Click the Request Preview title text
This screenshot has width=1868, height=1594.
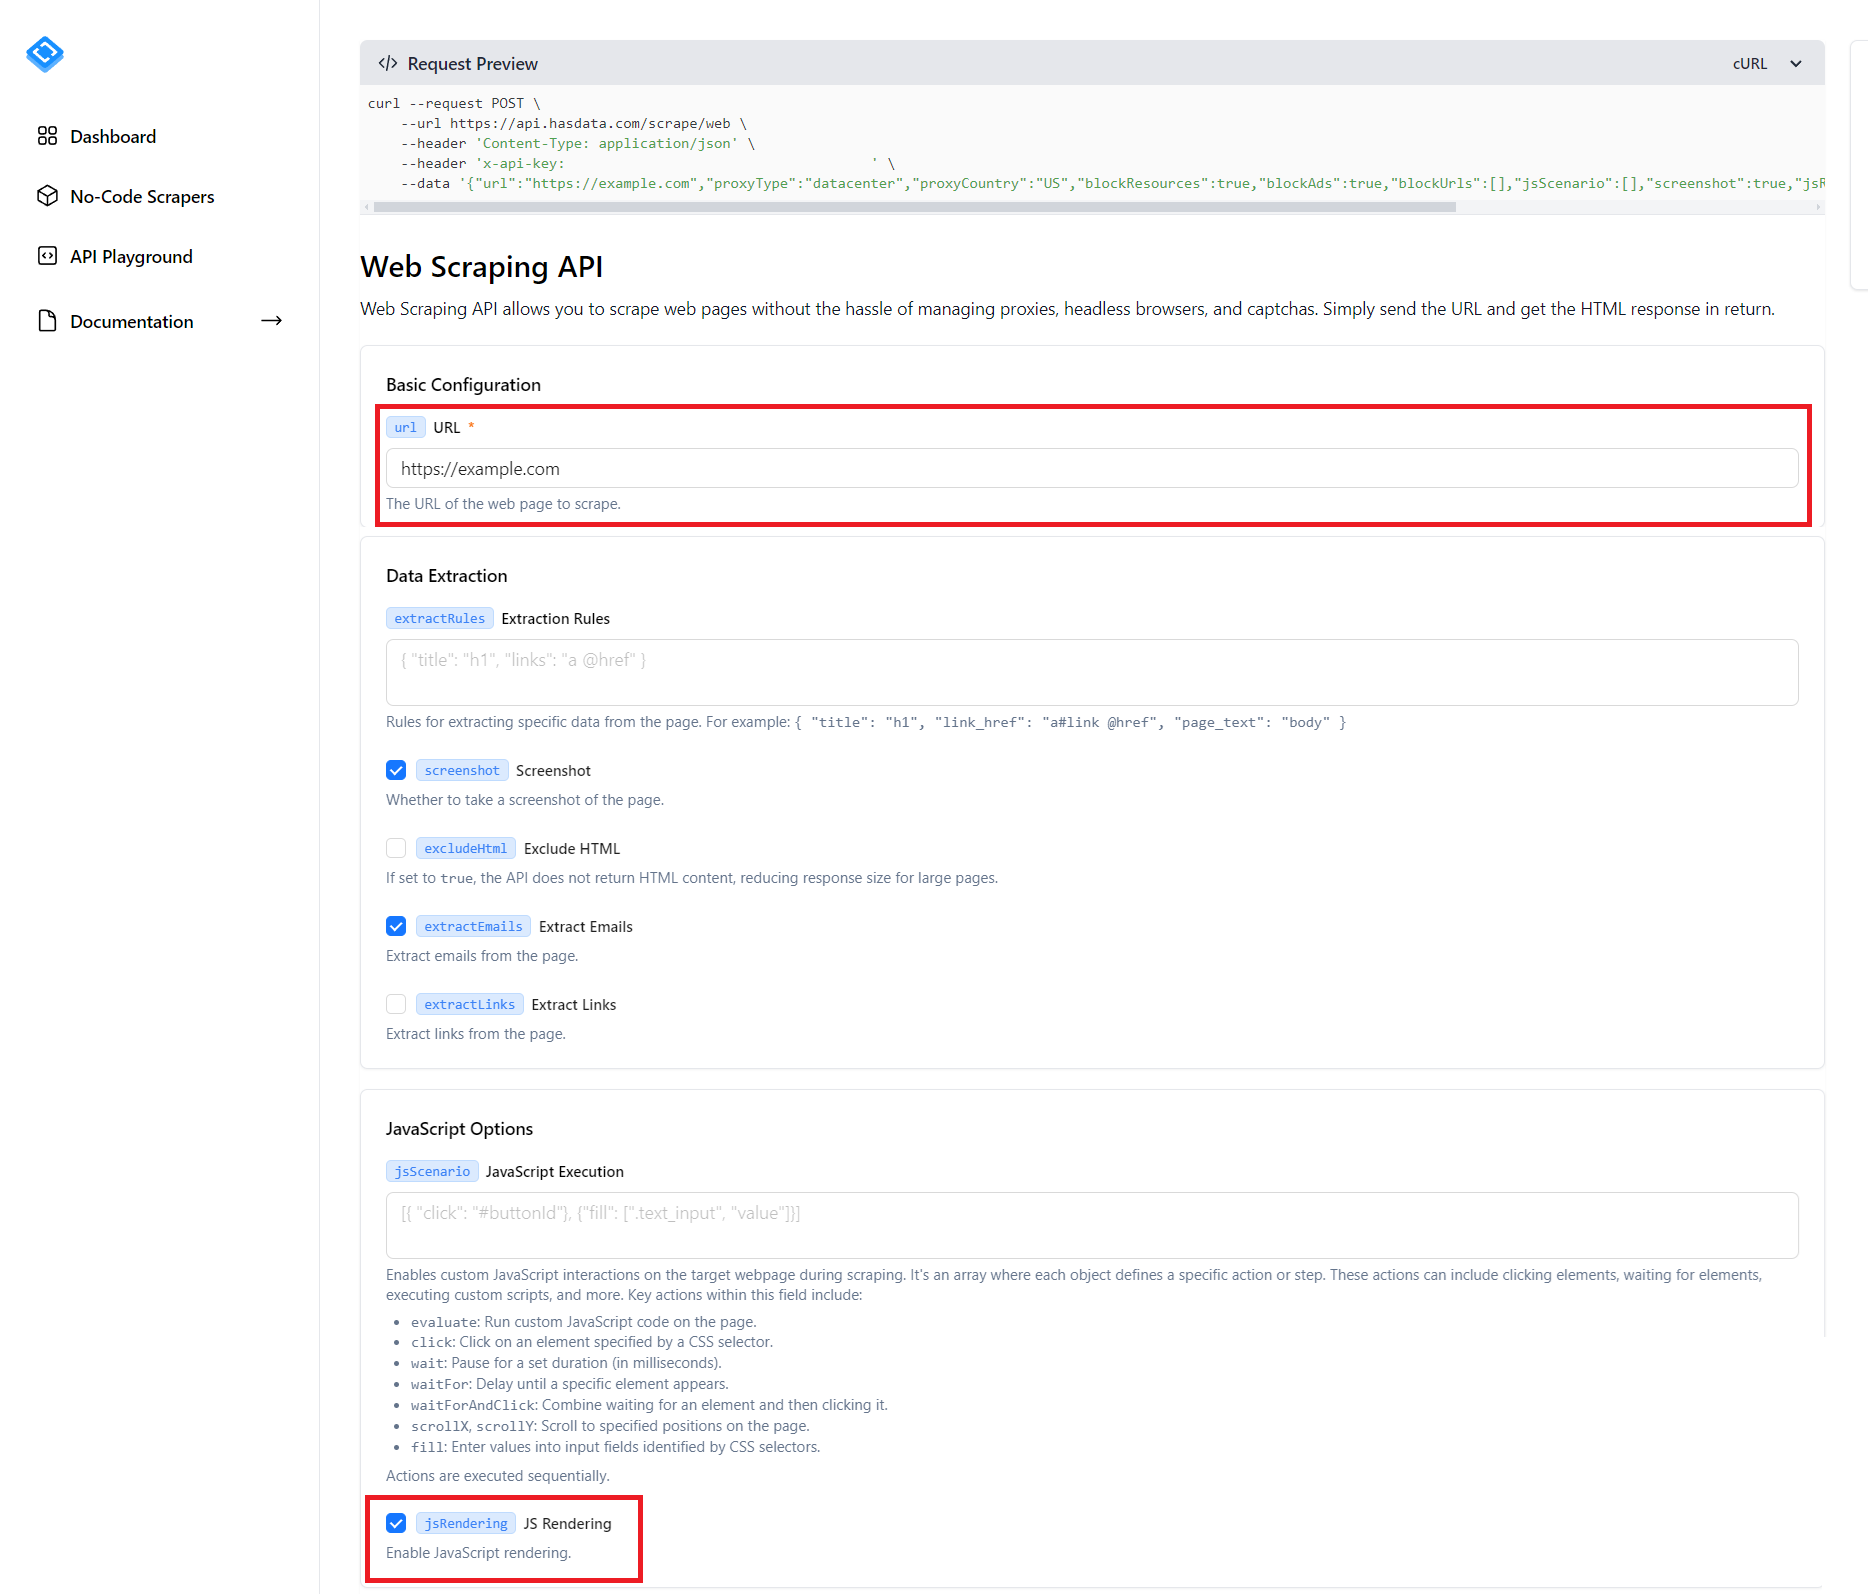(x=472, y=64)
